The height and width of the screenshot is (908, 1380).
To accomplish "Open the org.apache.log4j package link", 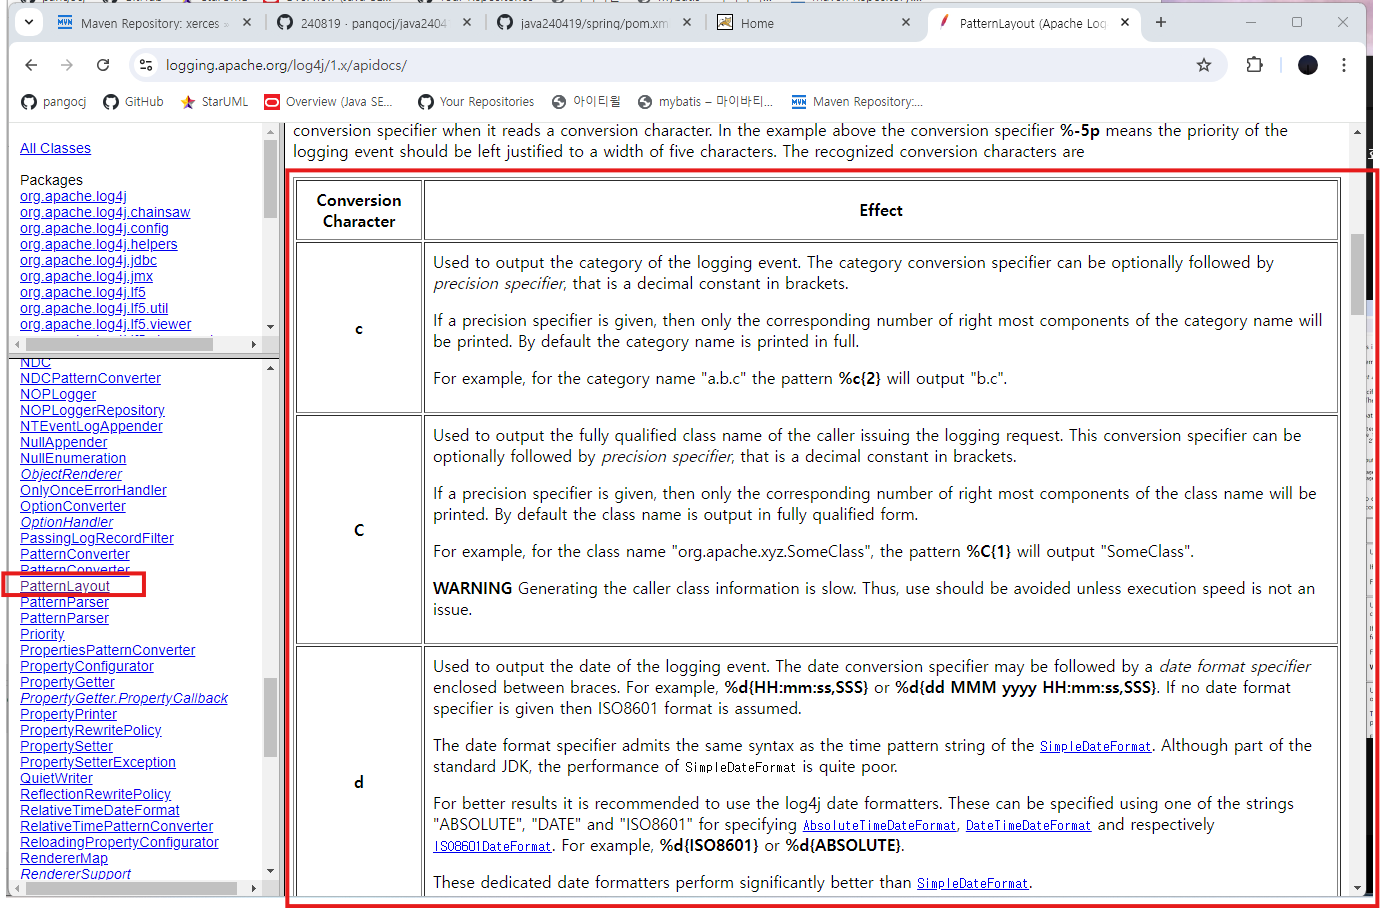I will pos(73,196).
